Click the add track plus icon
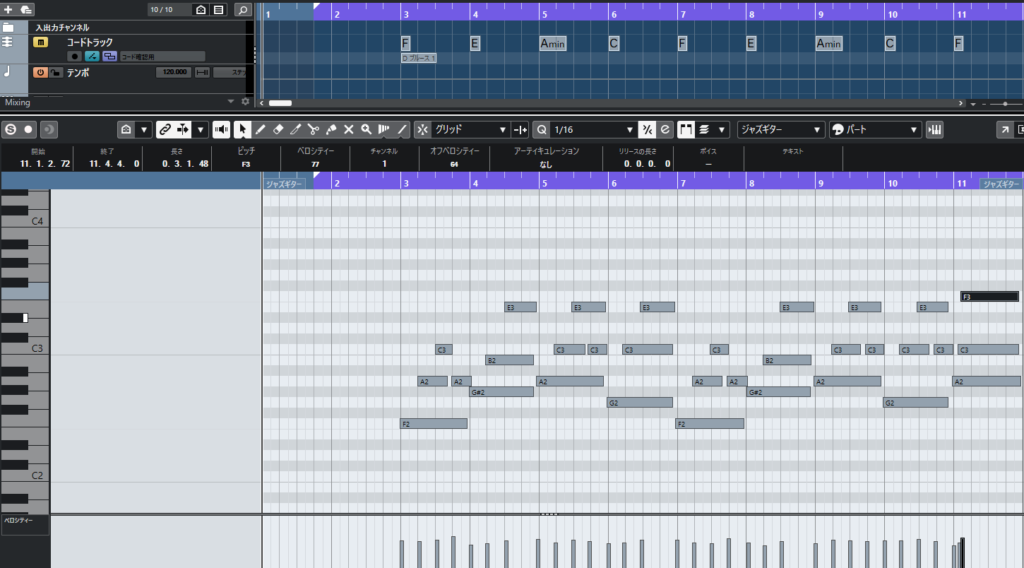The width and height of the screenshot is (1024, 568). (8, 9)
